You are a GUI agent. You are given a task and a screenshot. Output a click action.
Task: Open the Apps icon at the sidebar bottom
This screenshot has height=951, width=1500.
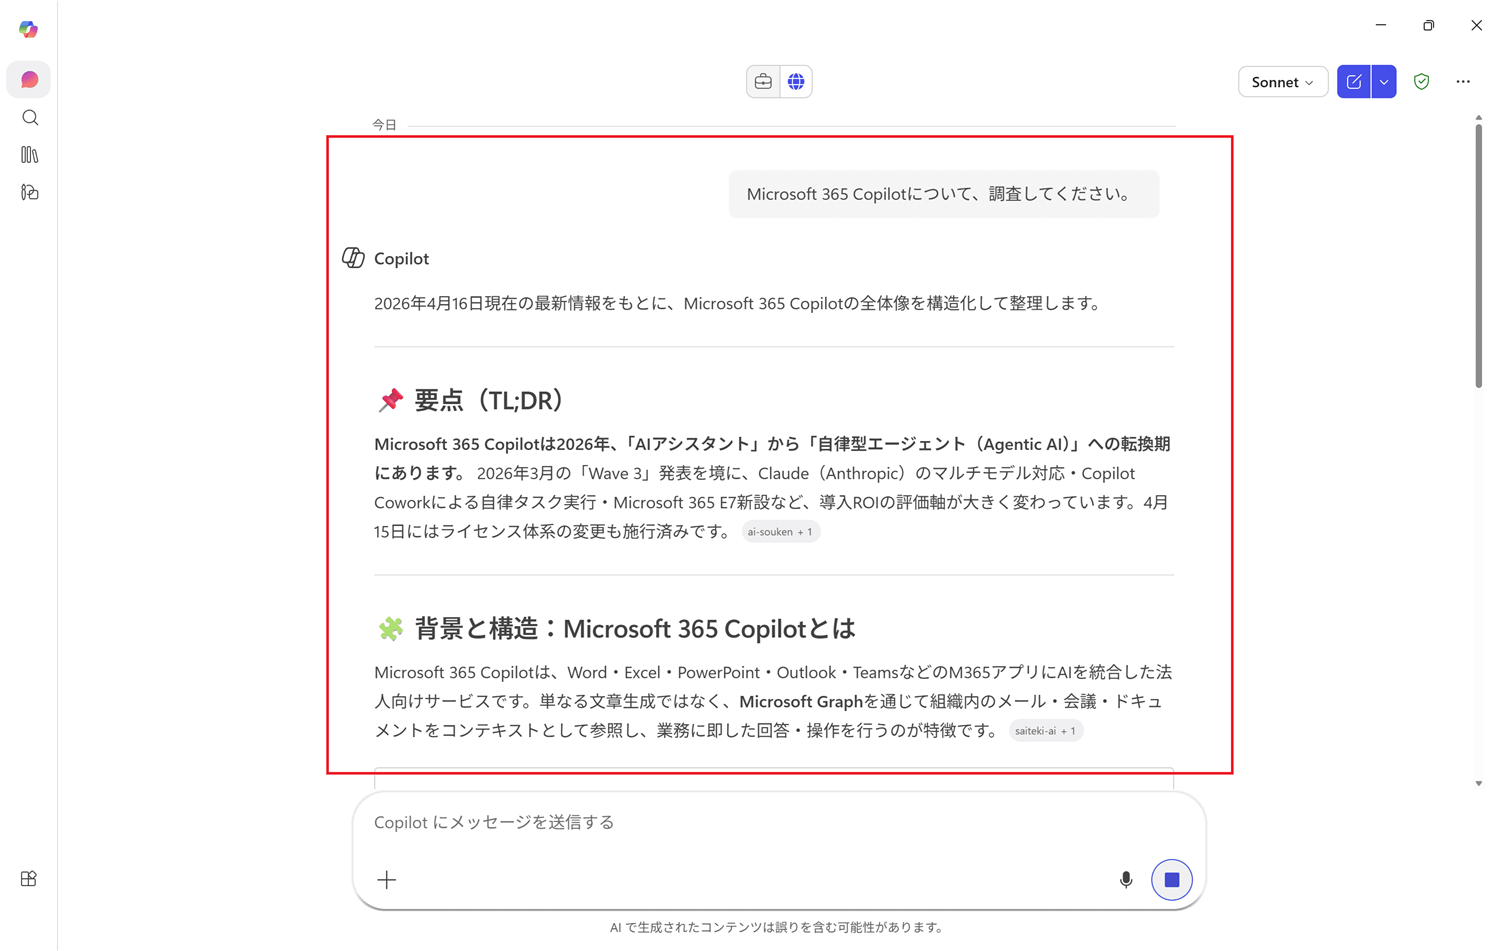click(29, 879)
